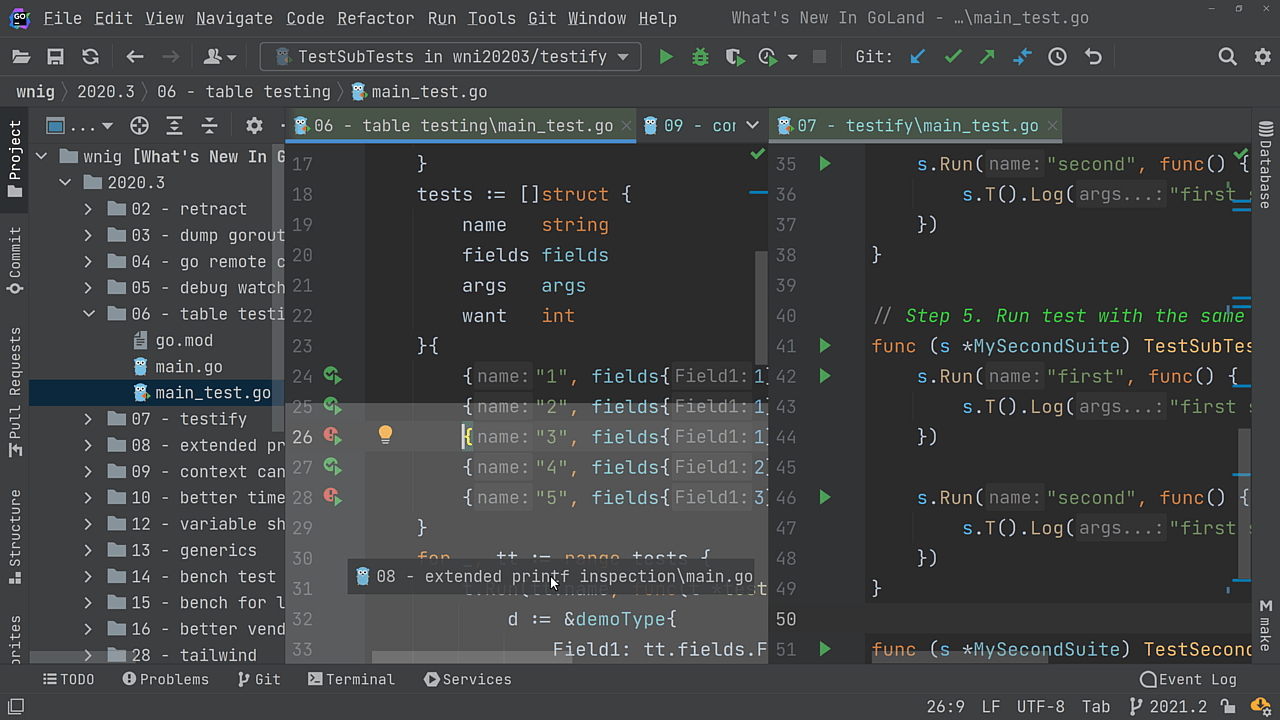This screenshot has width=1280, height=720.
Task: Commit changes via the green checkmark icon
Action: click(x=952, y=57)
